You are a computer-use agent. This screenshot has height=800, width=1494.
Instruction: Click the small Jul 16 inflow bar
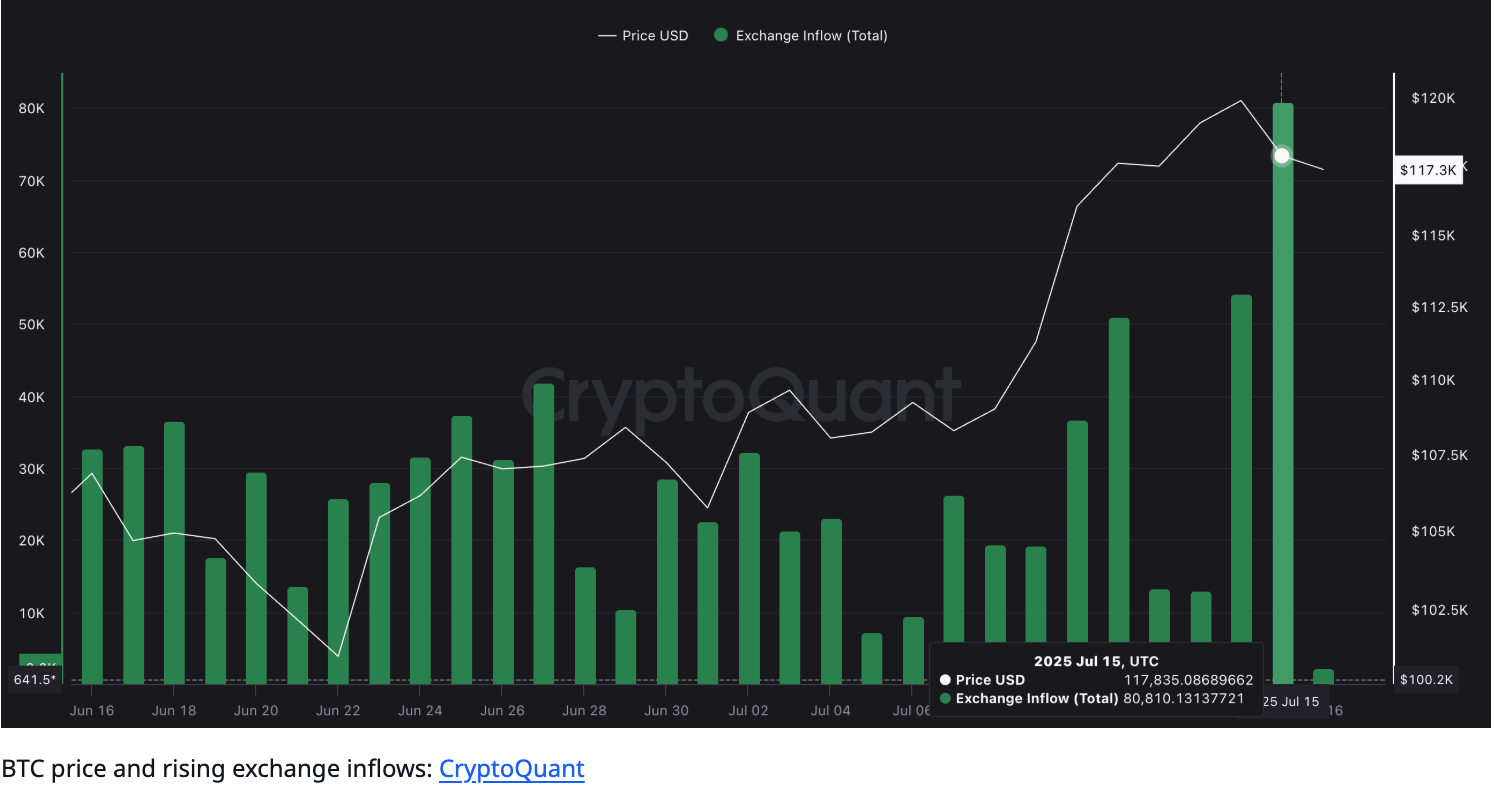click(x=1324, y=677)
